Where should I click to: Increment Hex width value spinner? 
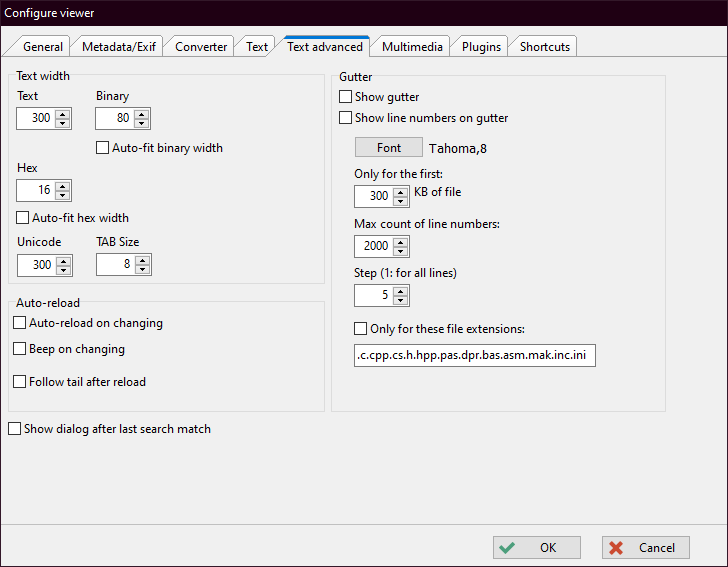pos(63,185)
